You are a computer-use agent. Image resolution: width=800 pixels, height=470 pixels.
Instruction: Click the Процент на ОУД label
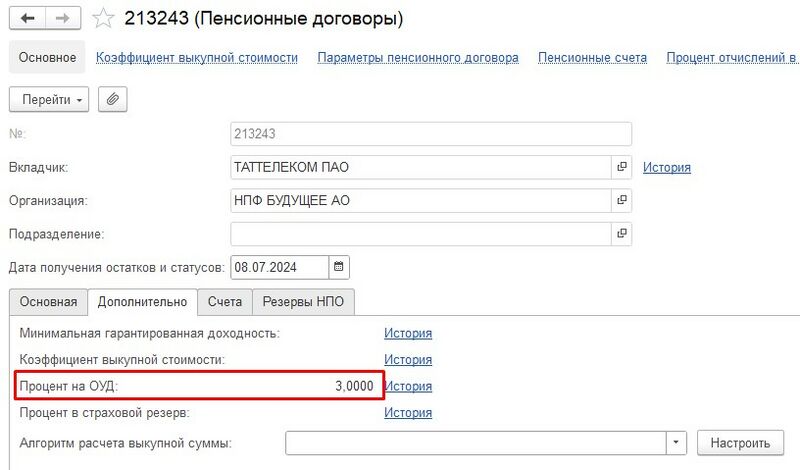tap(68, 386)
